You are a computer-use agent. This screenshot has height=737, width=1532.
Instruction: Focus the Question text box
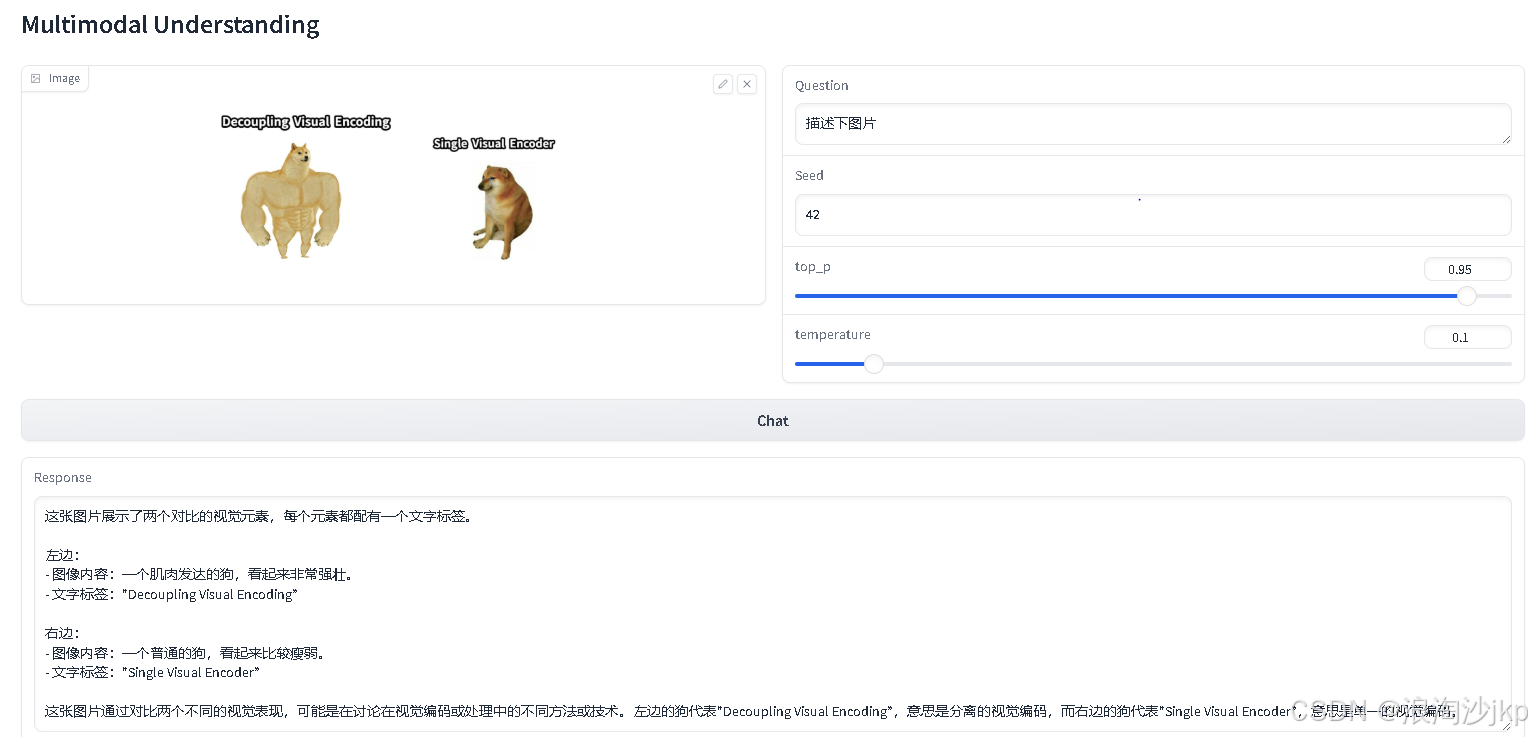[1152, 124]
